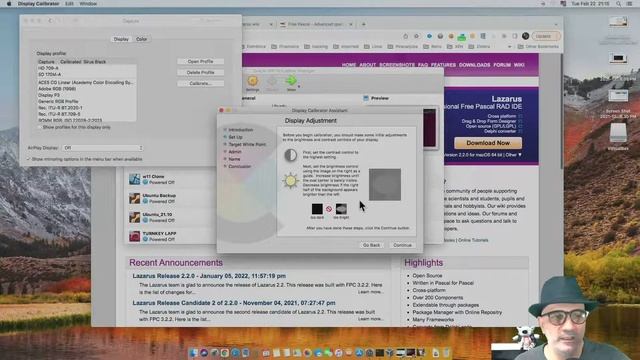Open the dropdown arrow beside Start button

coord(299,86)
